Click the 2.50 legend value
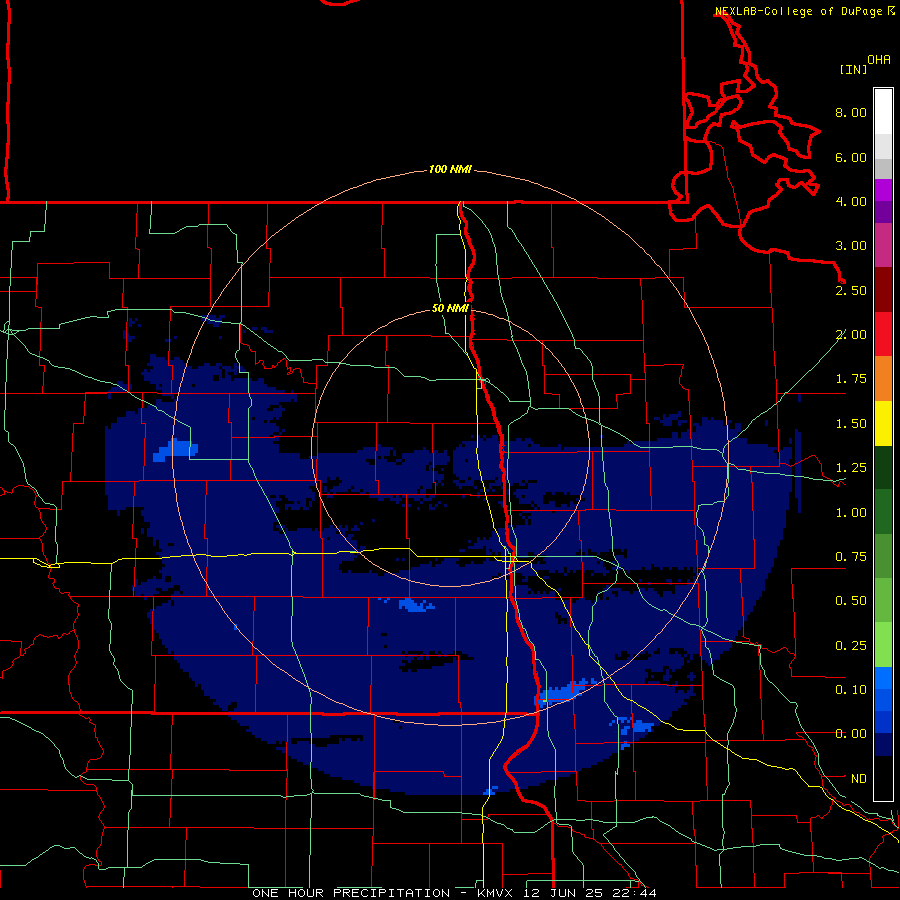The width and height of the screenshot is (900, 900). 851,290
